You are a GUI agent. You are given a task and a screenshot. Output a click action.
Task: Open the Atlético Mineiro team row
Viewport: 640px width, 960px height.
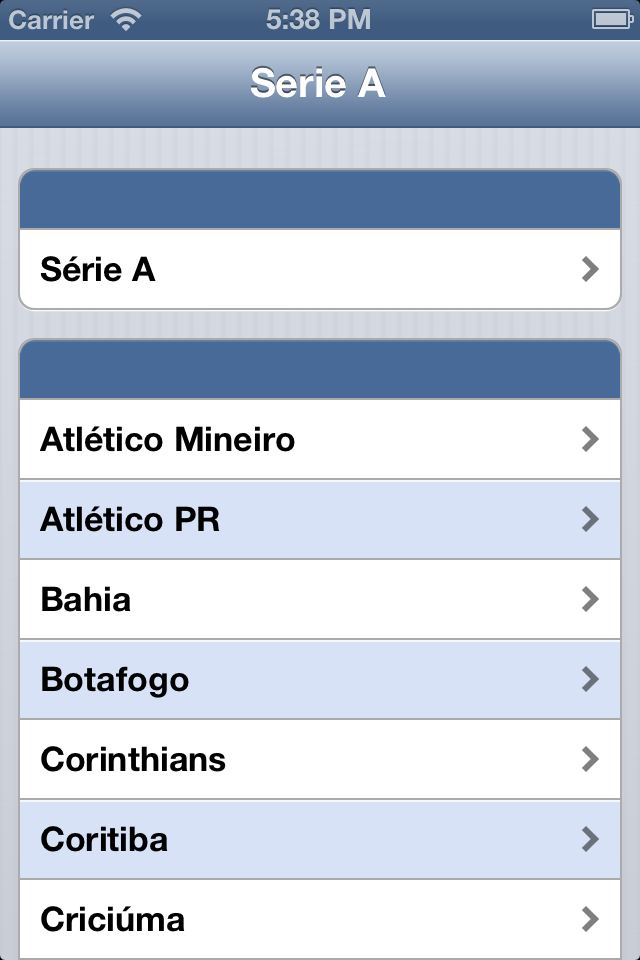pos(168,440)
